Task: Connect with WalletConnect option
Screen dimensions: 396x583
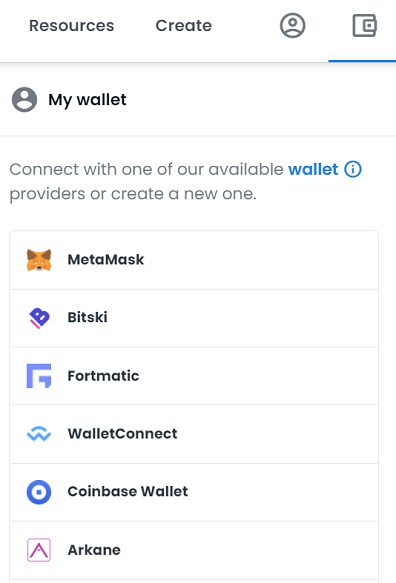Action: [194, 434]
